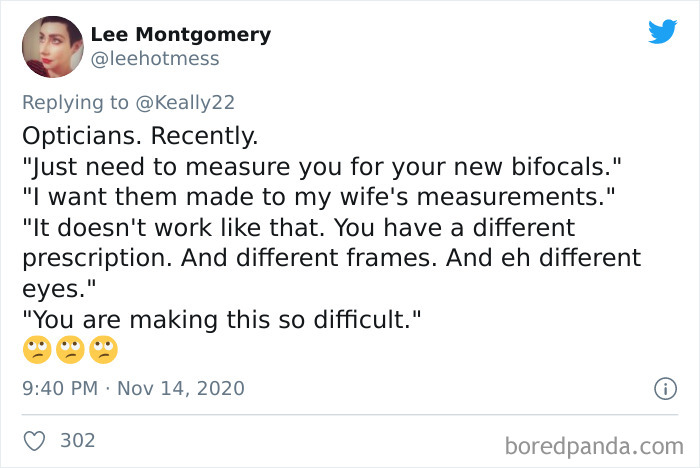
Task: Open the Lee Montgomery display name
Action: (180, 34)
